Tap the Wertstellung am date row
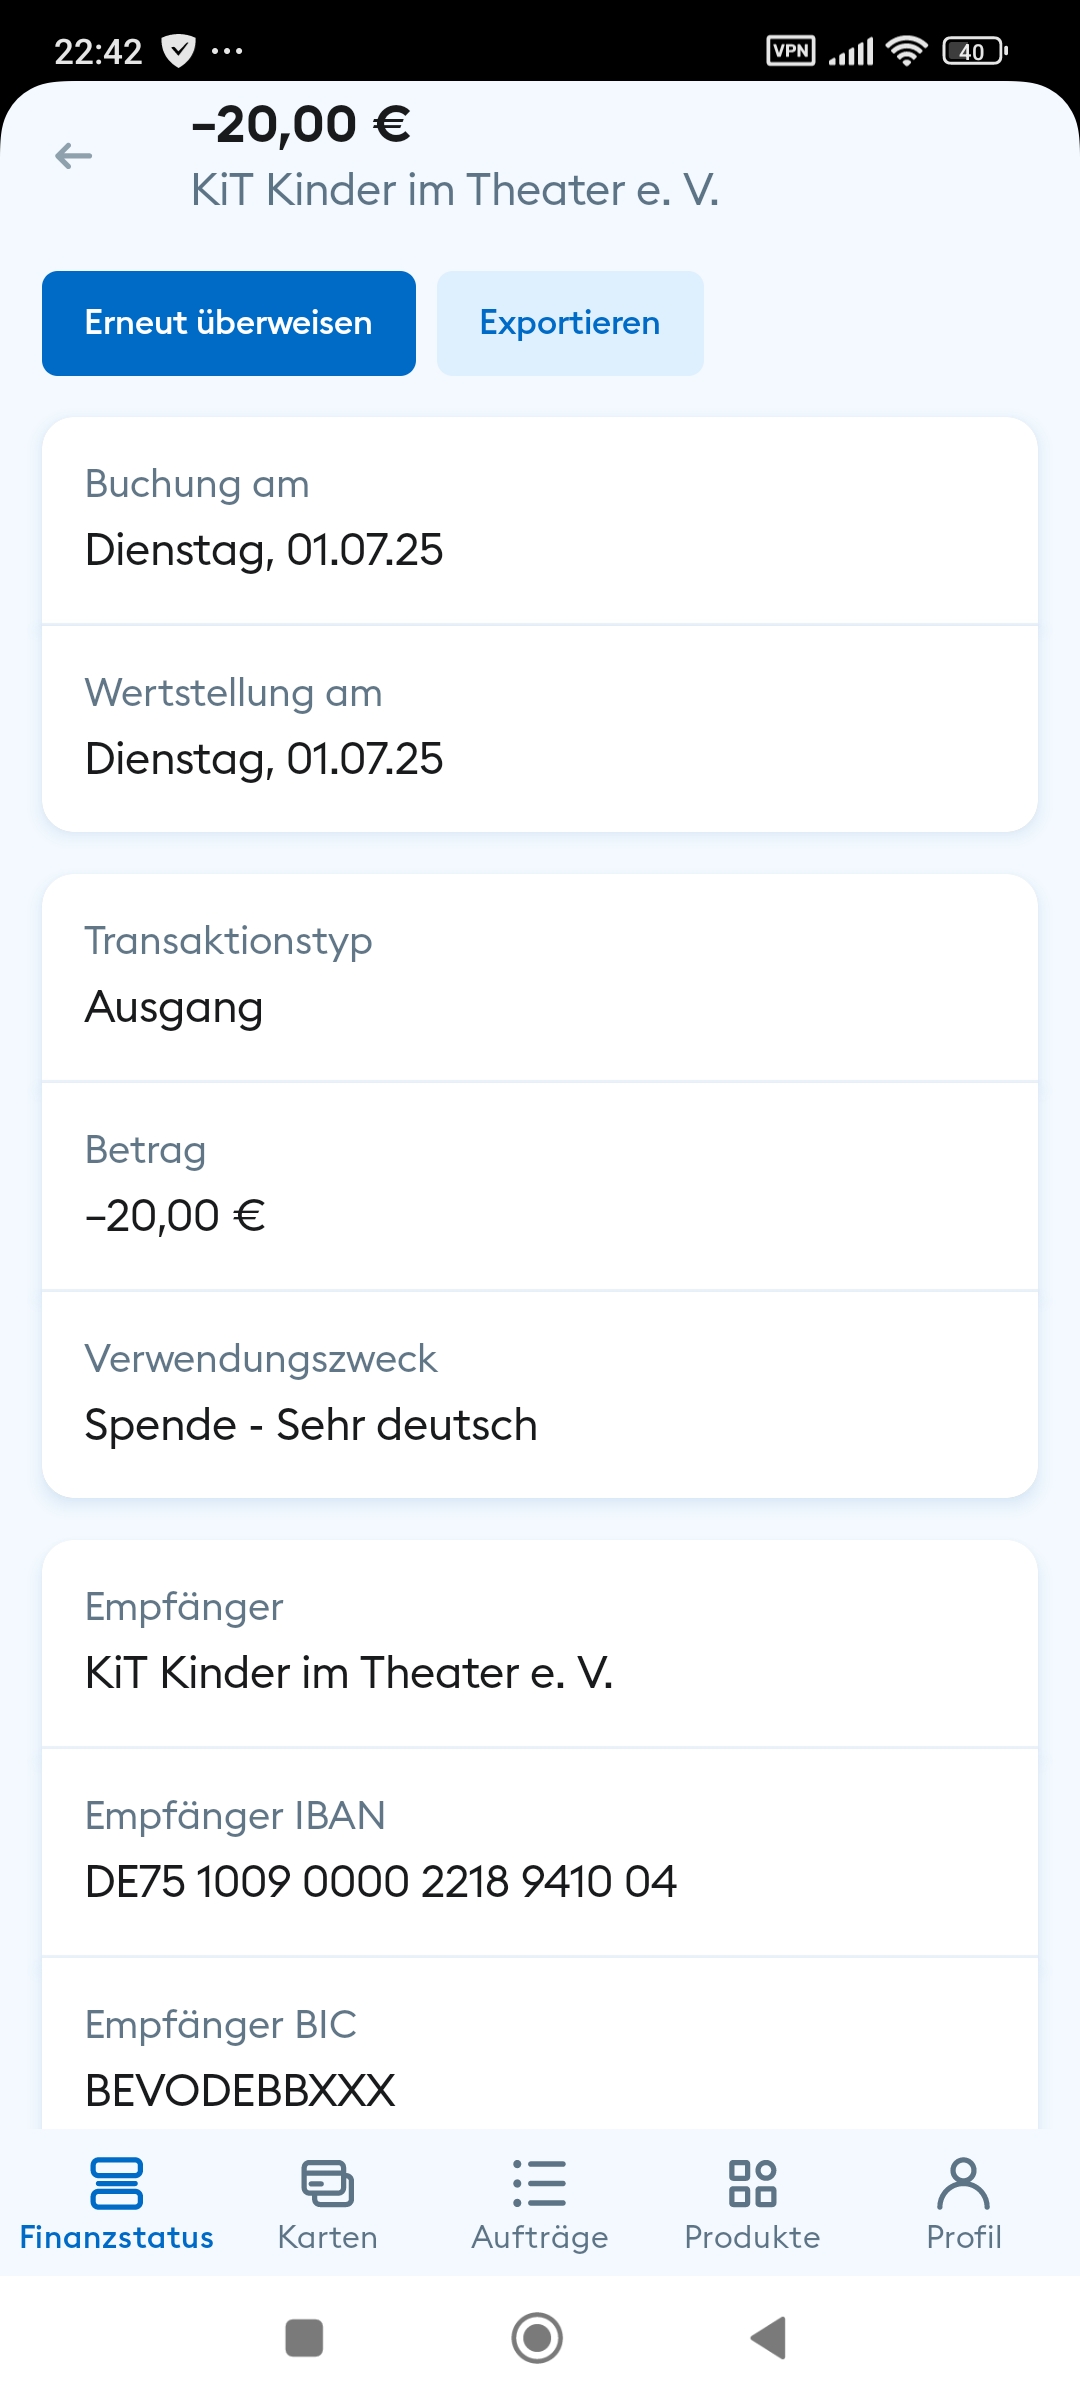The width and height of the screenshot is (1080, 2400). tap(539, 728)
